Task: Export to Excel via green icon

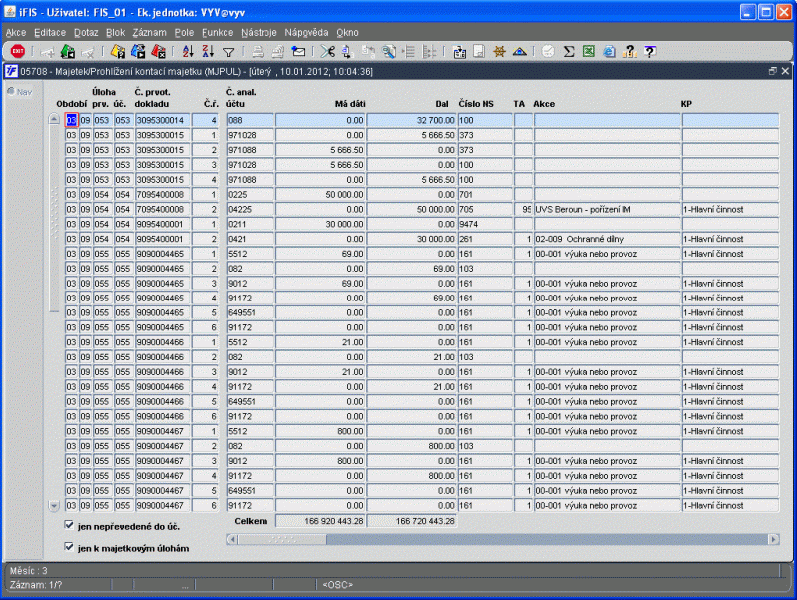Action: pos(589,51)
